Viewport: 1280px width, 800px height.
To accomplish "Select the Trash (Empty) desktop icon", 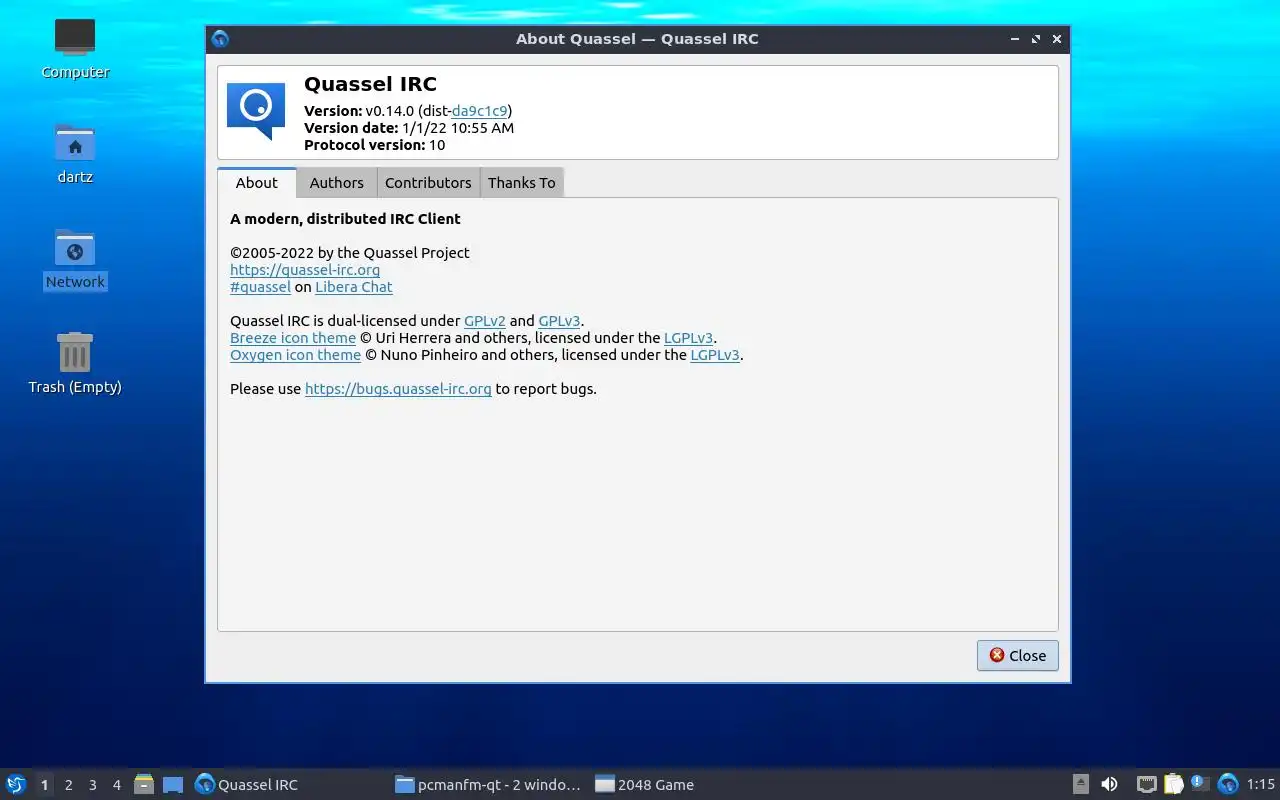I will (75, 363).
